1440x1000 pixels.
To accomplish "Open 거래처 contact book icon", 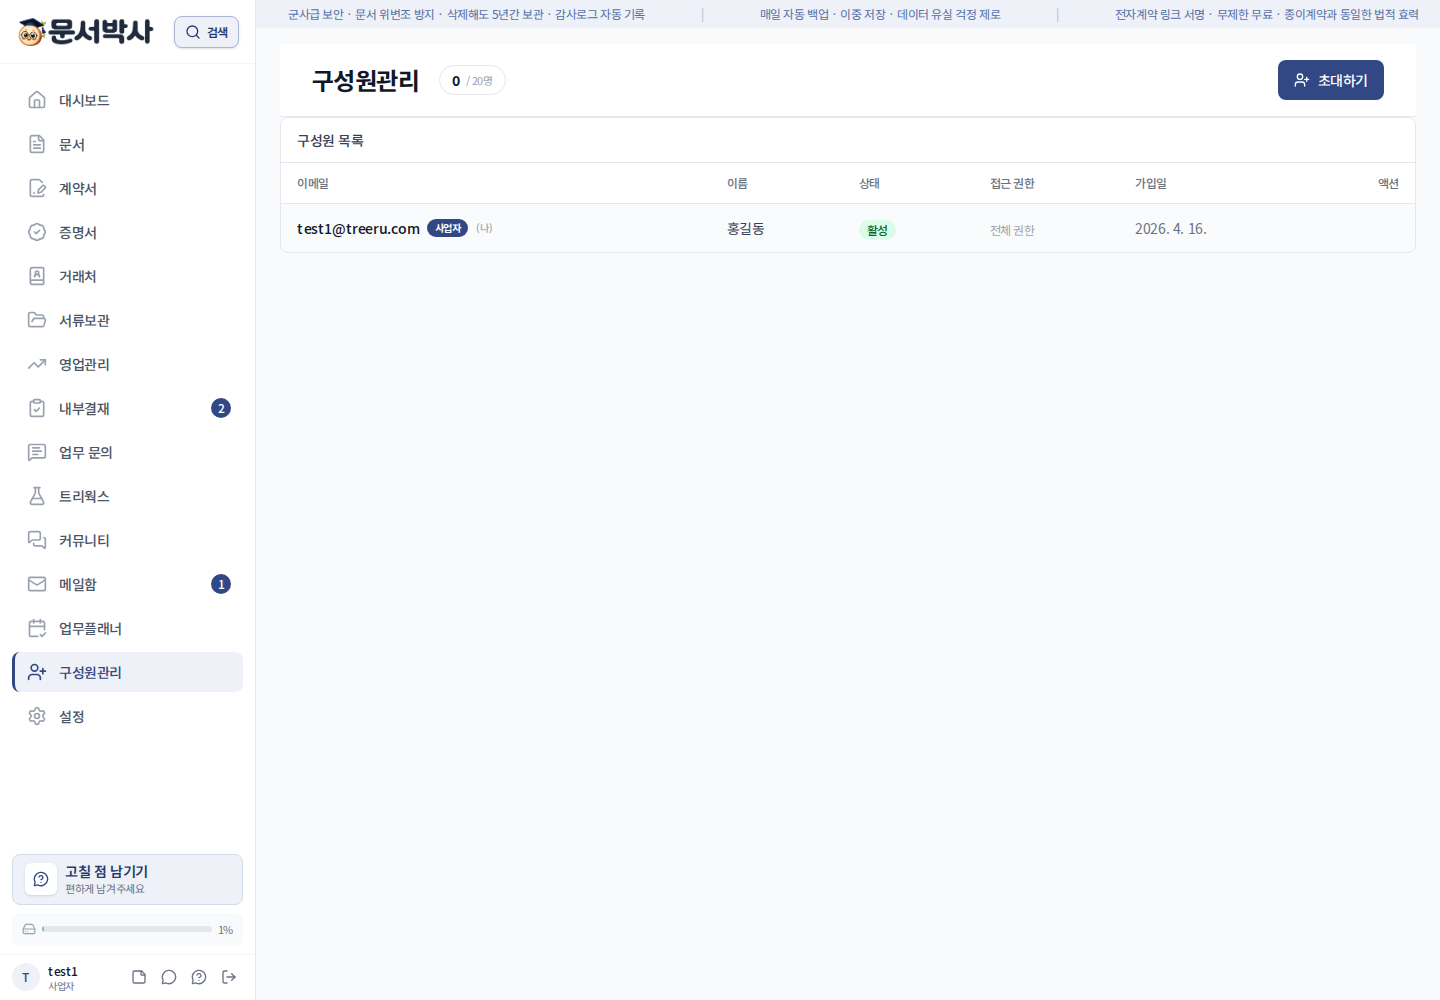I will tap(37, 276).
